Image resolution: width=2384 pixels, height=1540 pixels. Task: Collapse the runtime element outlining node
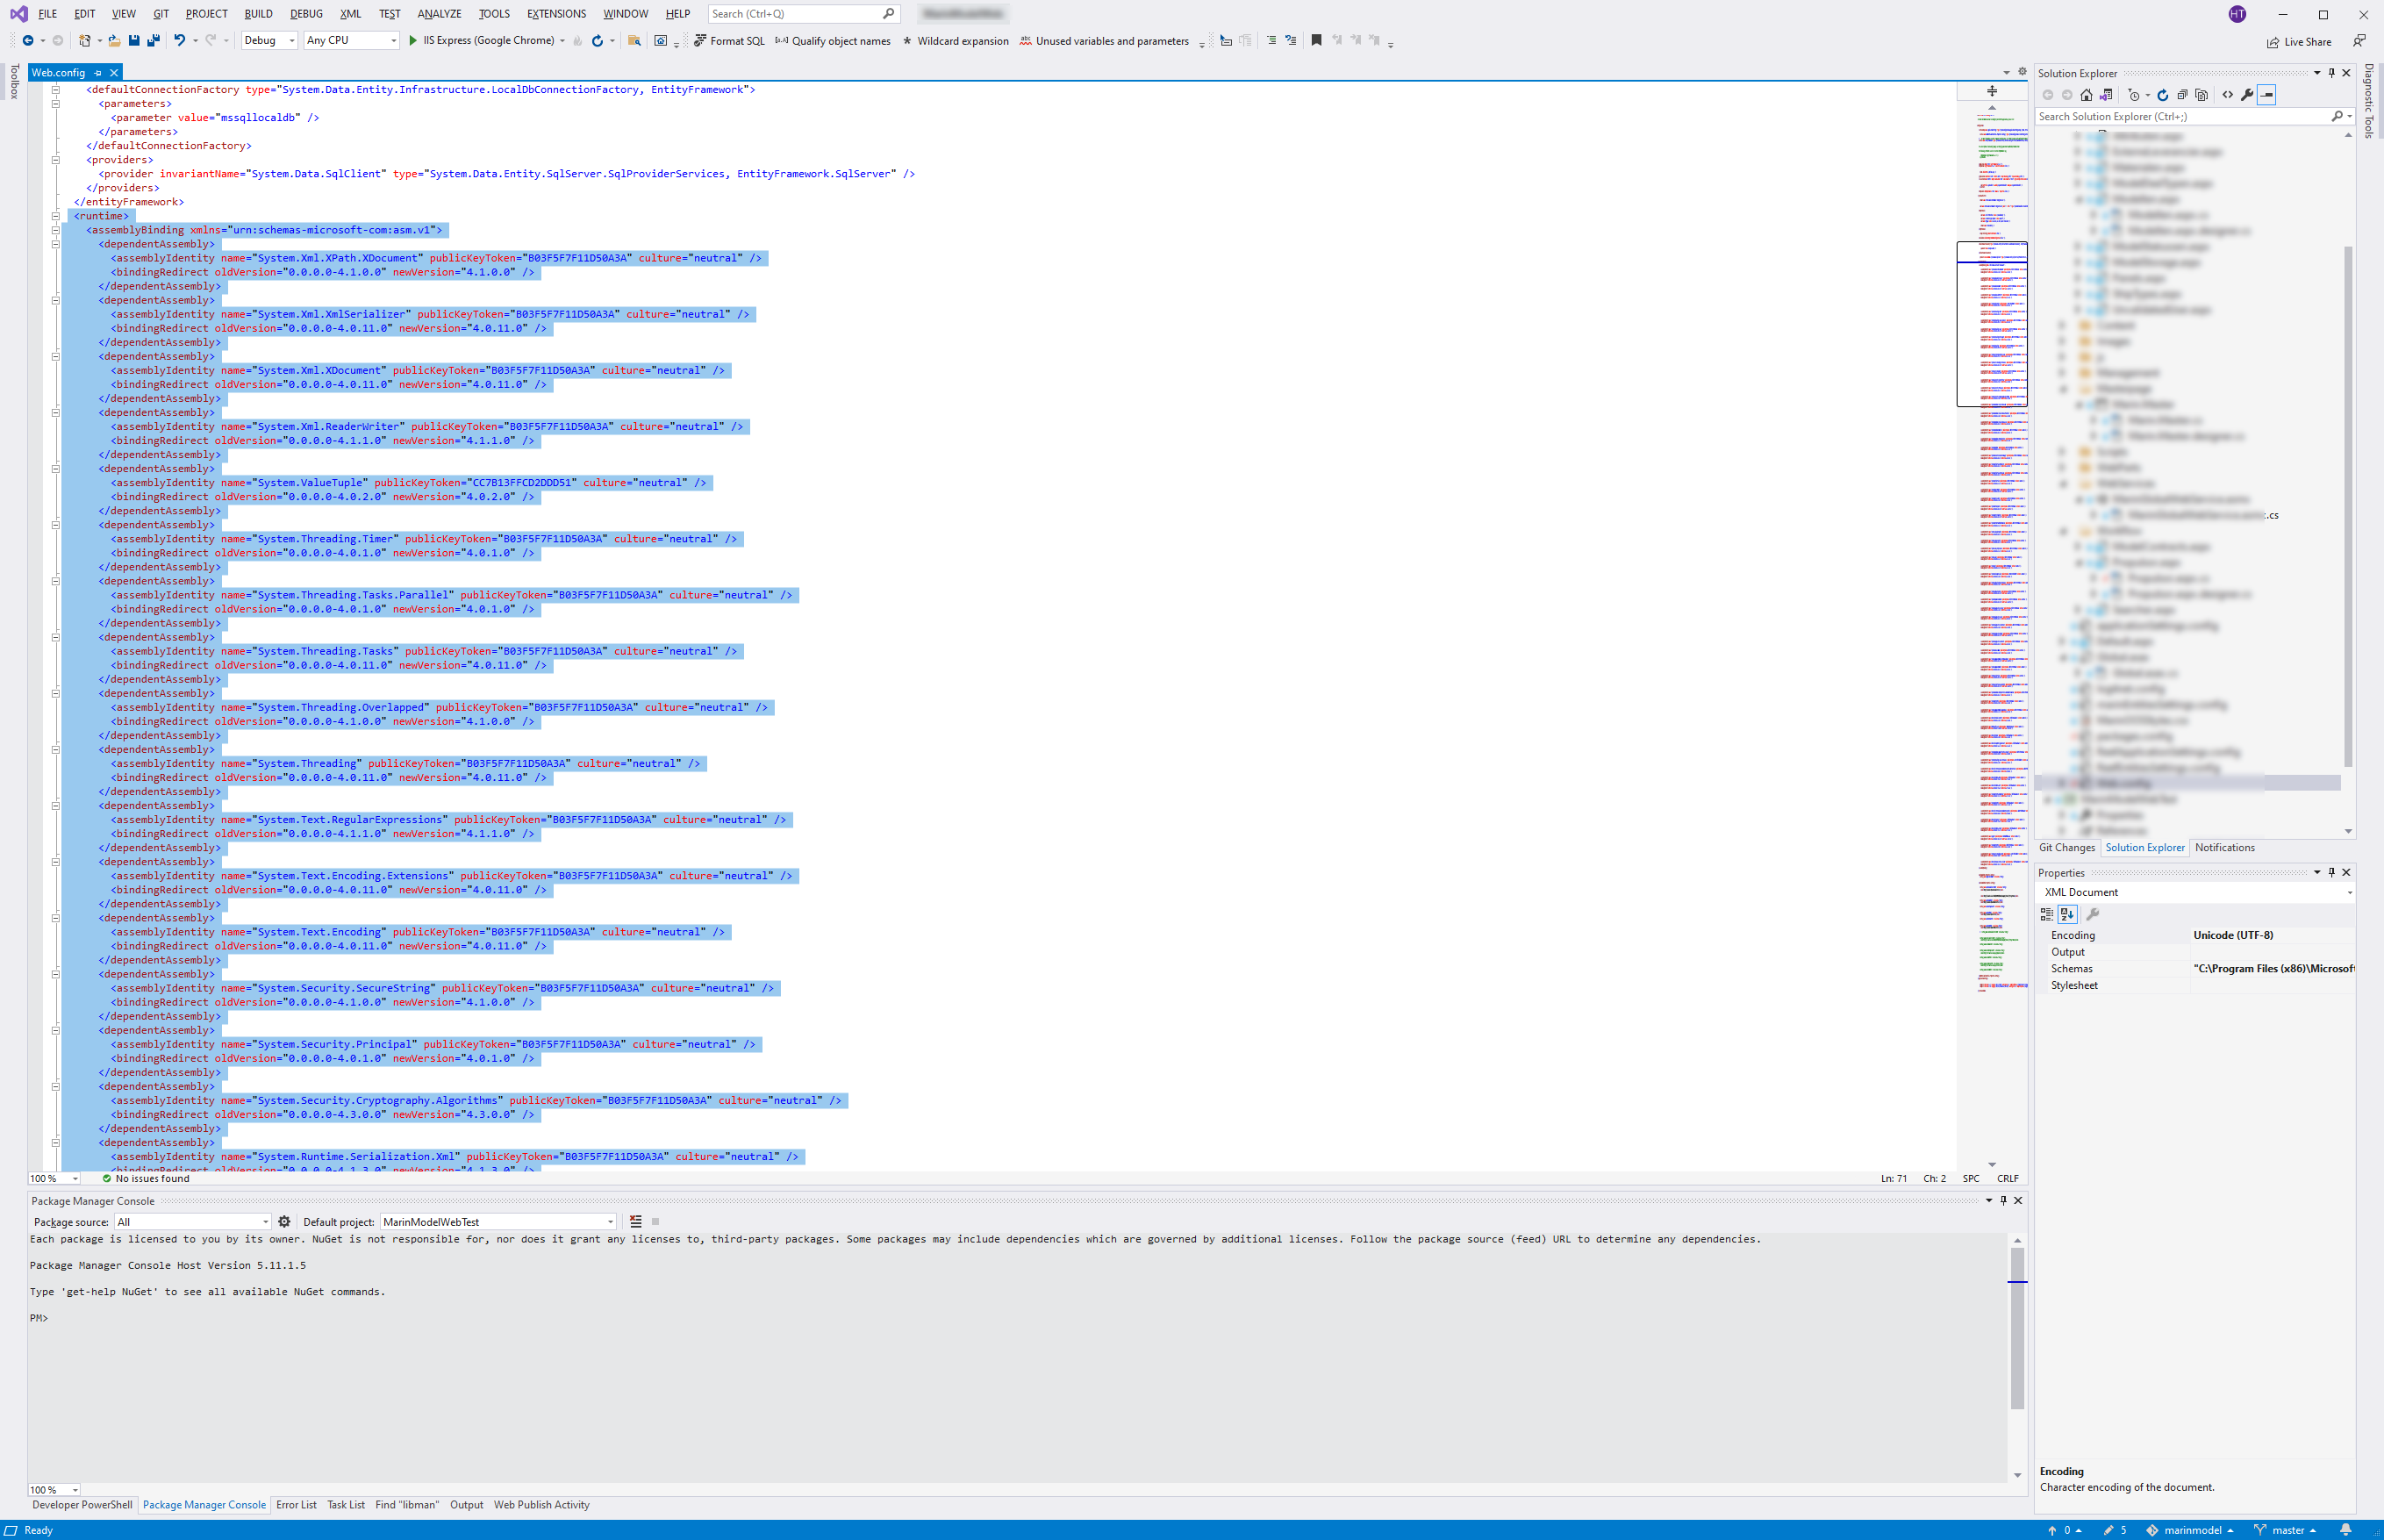click(56, 216)
